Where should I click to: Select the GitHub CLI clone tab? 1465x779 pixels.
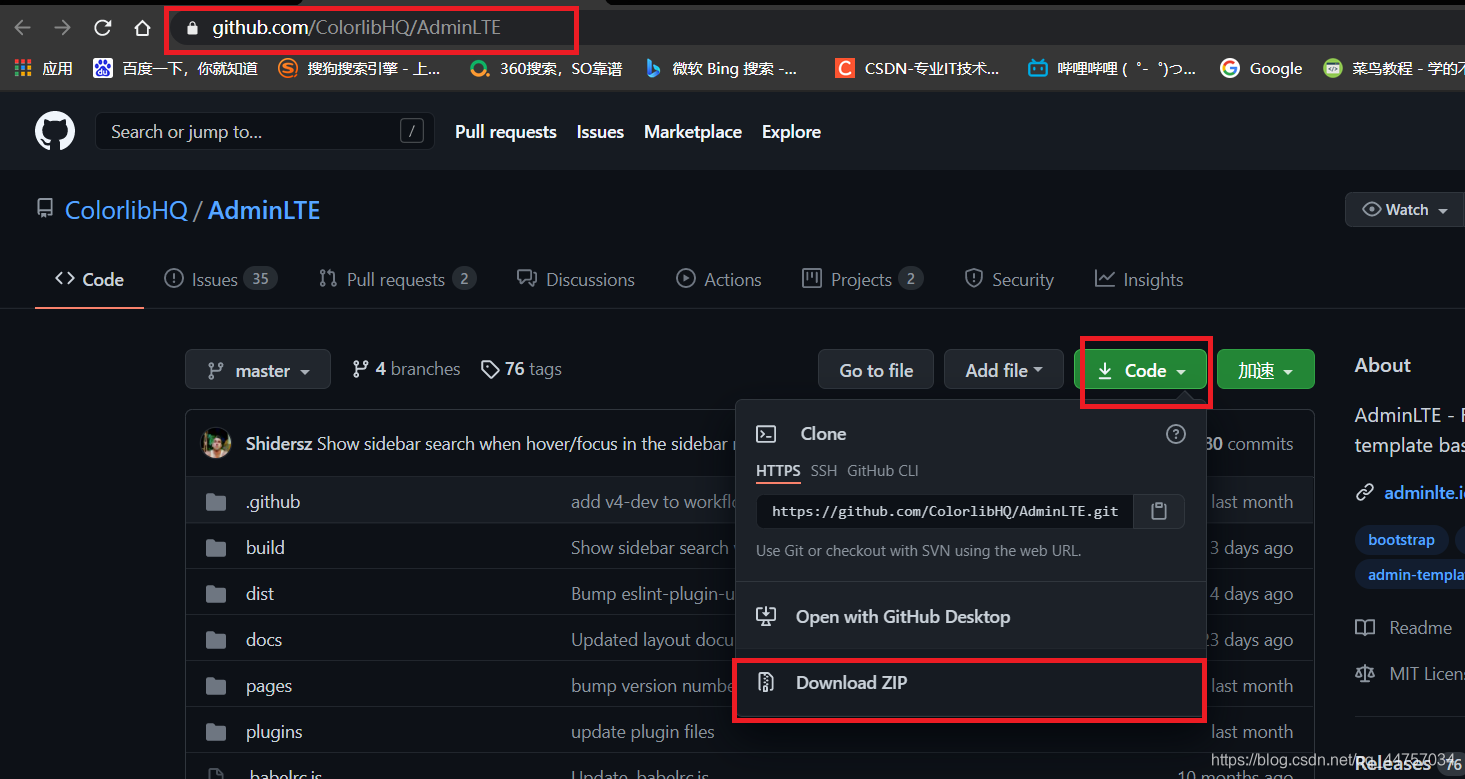pos(882,471)
